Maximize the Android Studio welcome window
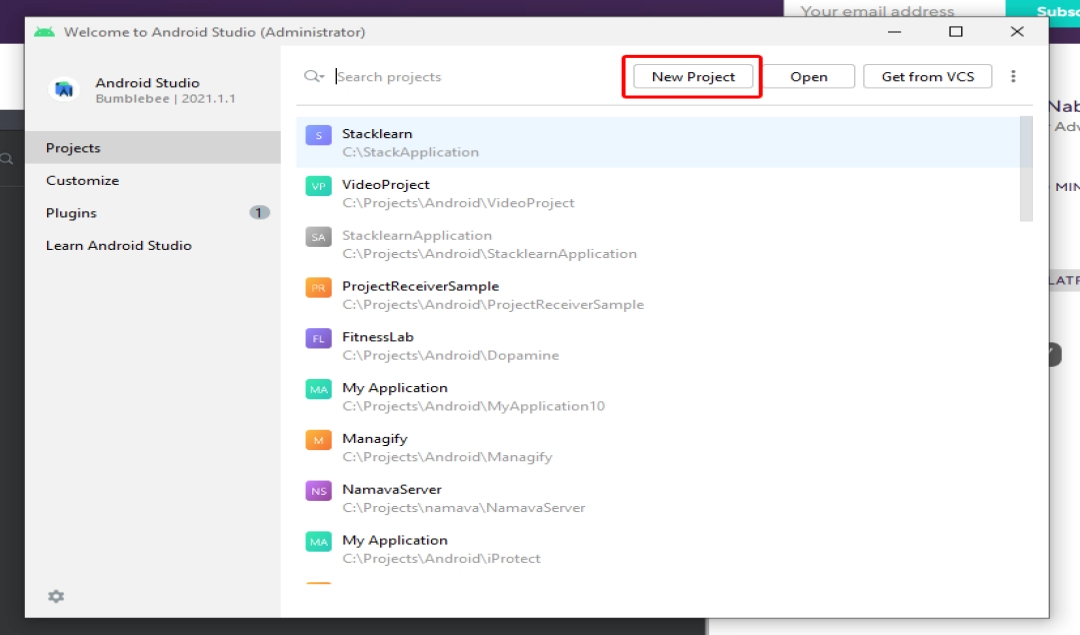1080x635 pixels. (x=955, y=32)
